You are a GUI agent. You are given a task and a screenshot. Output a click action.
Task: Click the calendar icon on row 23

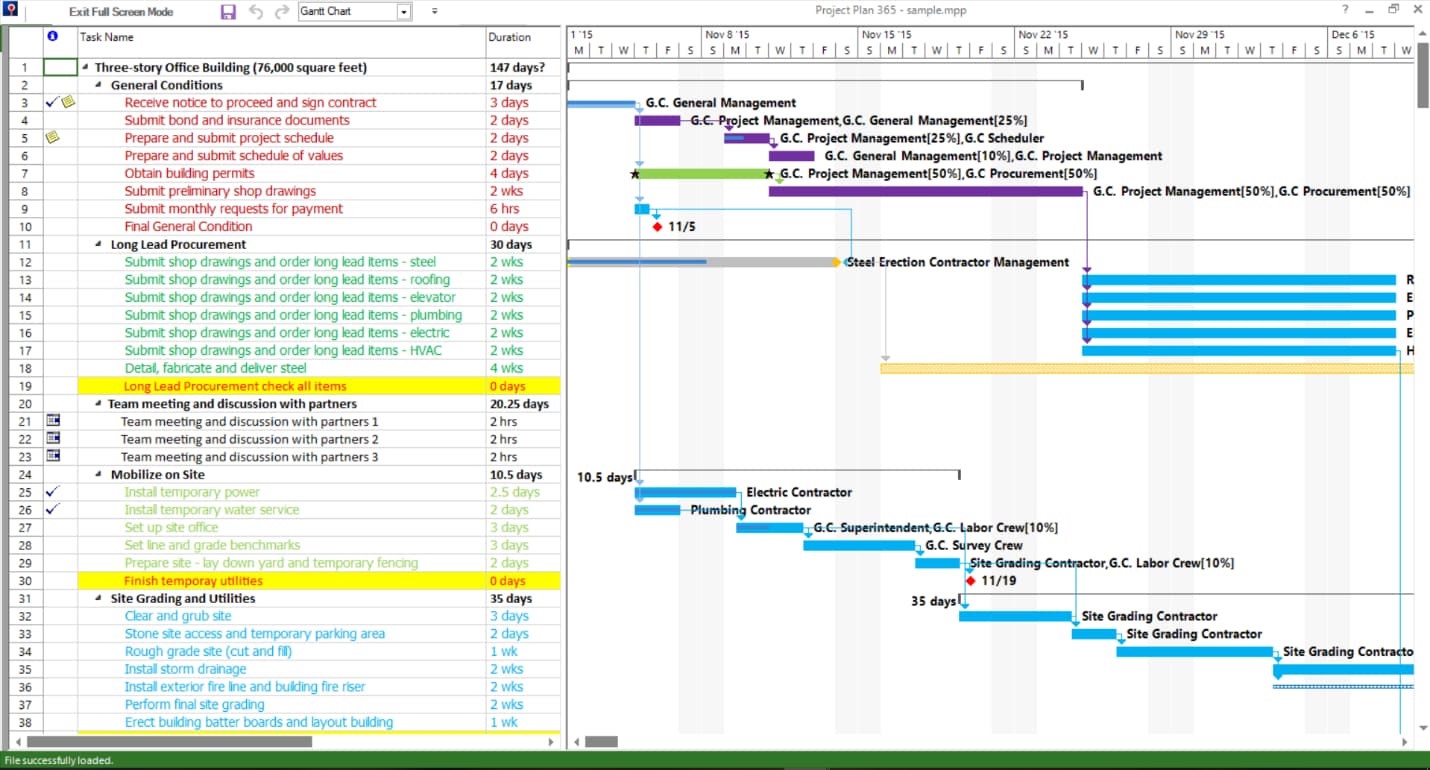pos(53,456)
